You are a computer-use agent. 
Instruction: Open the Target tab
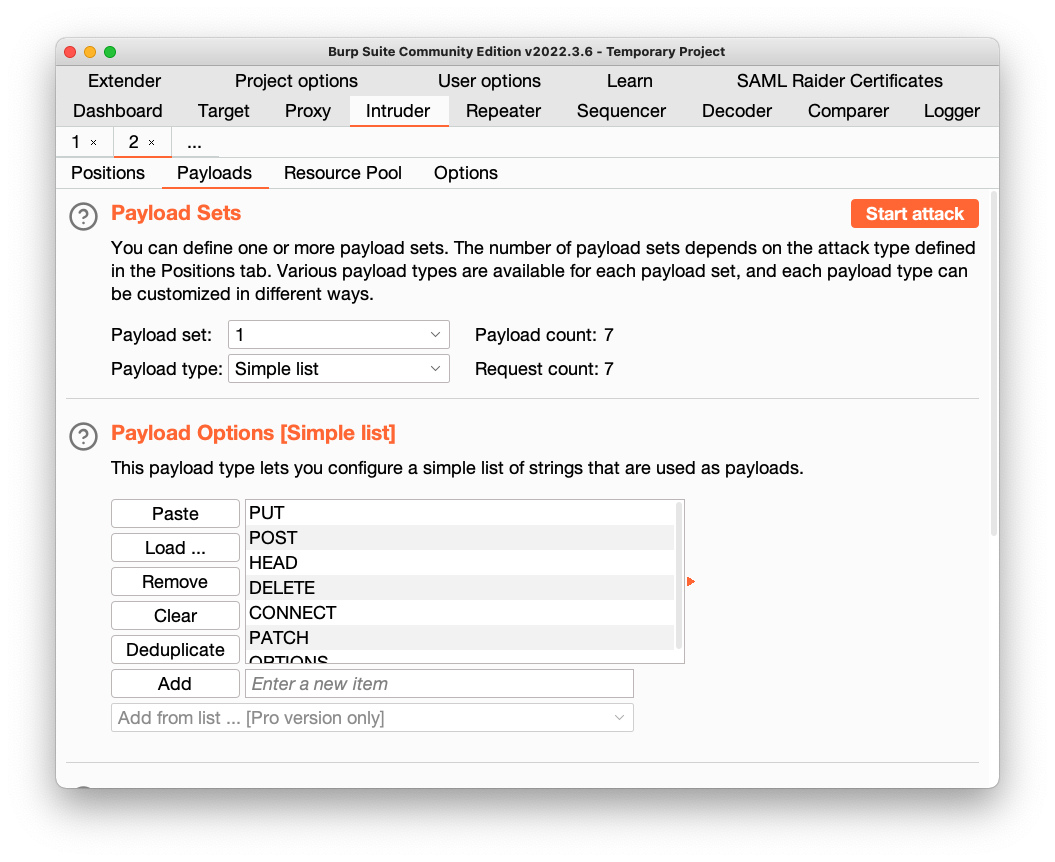(223, 111)
